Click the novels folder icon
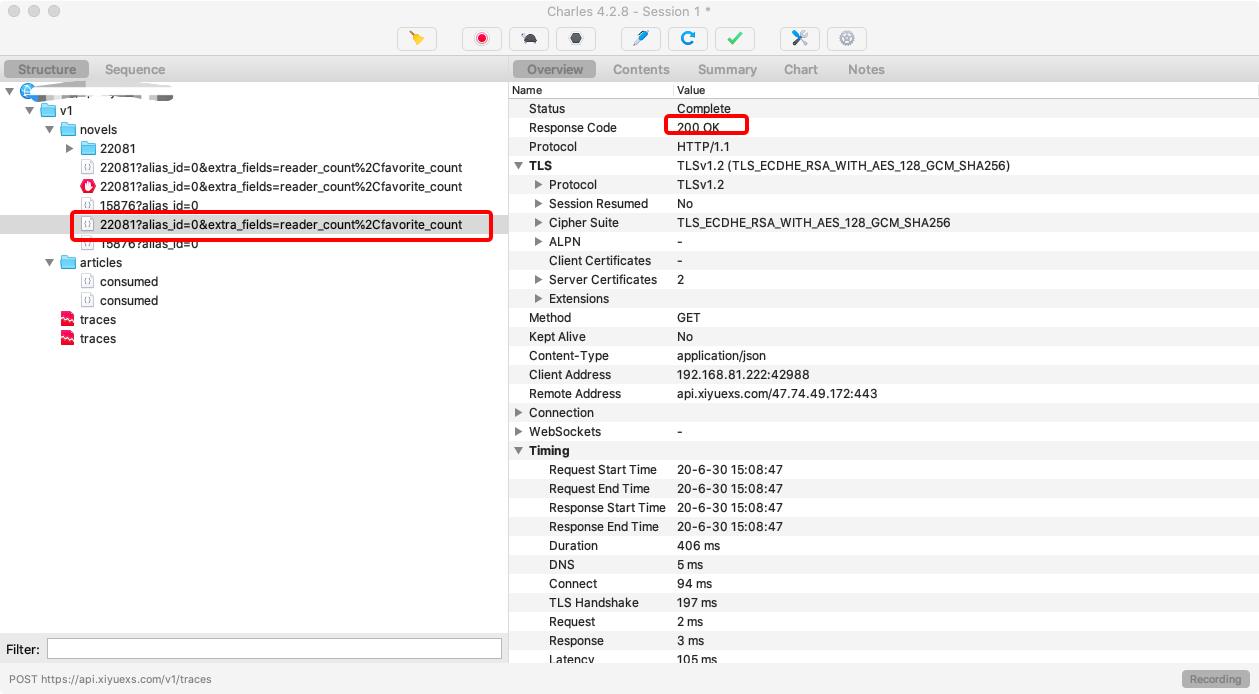Screen dimensions: 1259x694 [x=68, y=129]
